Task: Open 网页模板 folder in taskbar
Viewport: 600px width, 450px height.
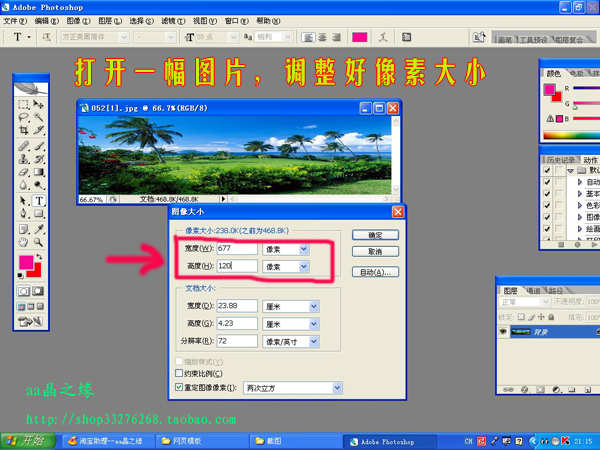Action: [202, 441]
